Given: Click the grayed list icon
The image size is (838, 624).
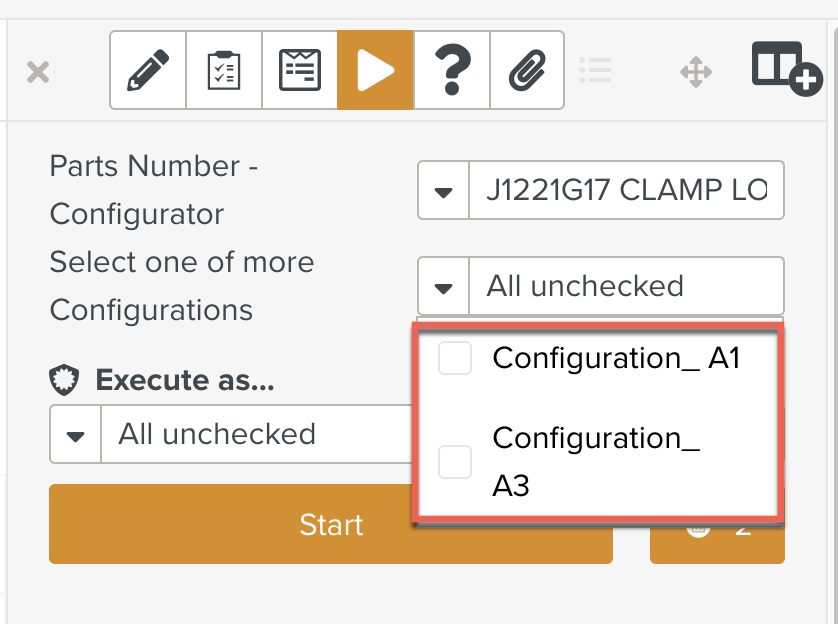Looking at the screenshot, I should 595,70.
